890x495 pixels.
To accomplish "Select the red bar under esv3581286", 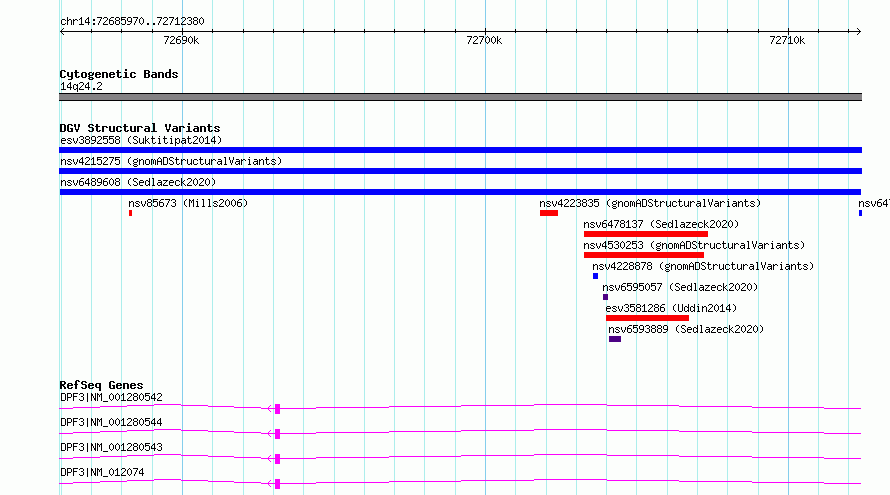I will coord(647,318).
